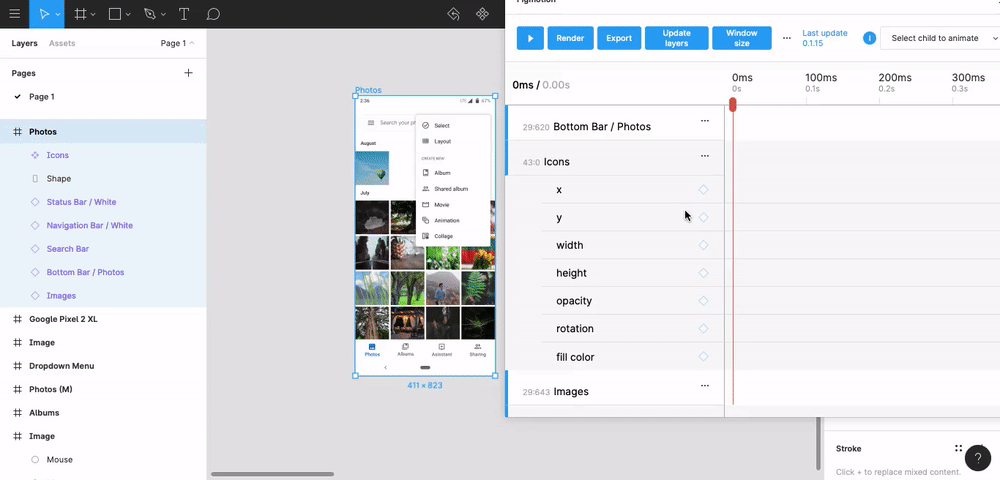Add keyframe for rotation property
Viewport: 1000px width, 480px height.
(703, 329)
